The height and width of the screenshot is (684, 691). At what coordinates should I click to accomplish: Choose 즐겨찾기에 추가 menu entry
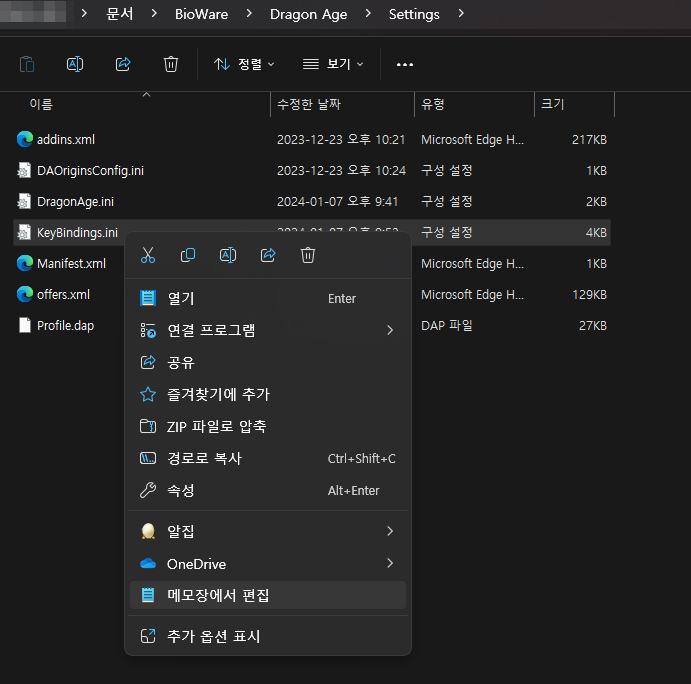tap(268, 394)
